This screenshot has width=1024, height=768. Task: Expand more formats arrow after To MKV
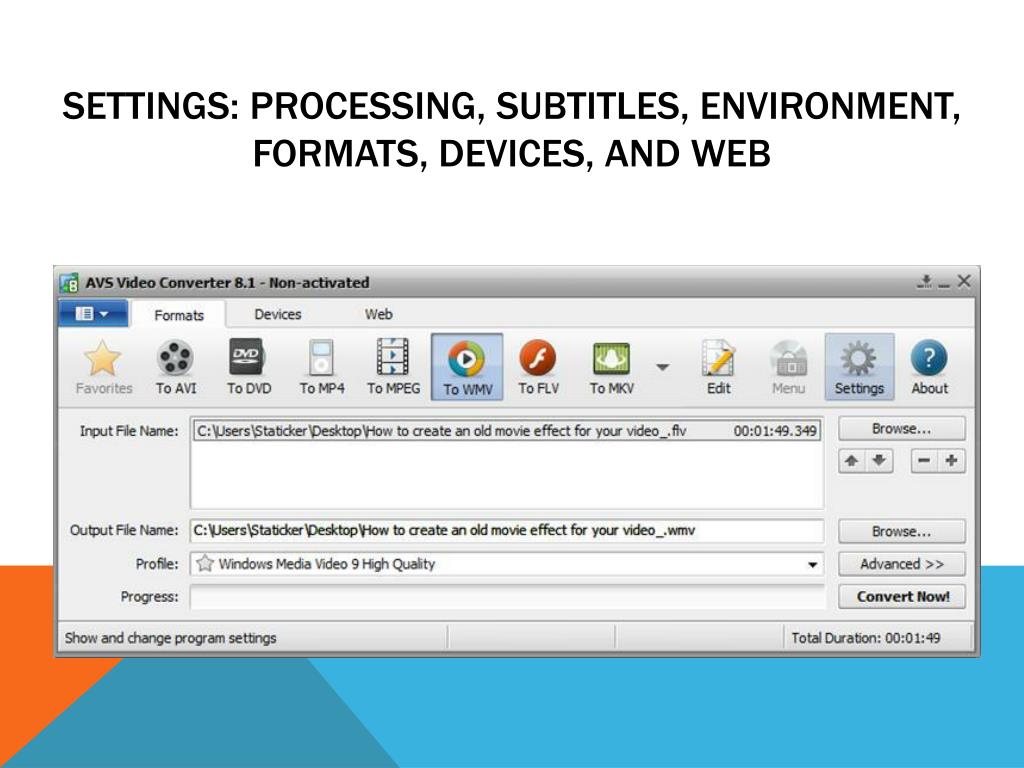[662, 367]
